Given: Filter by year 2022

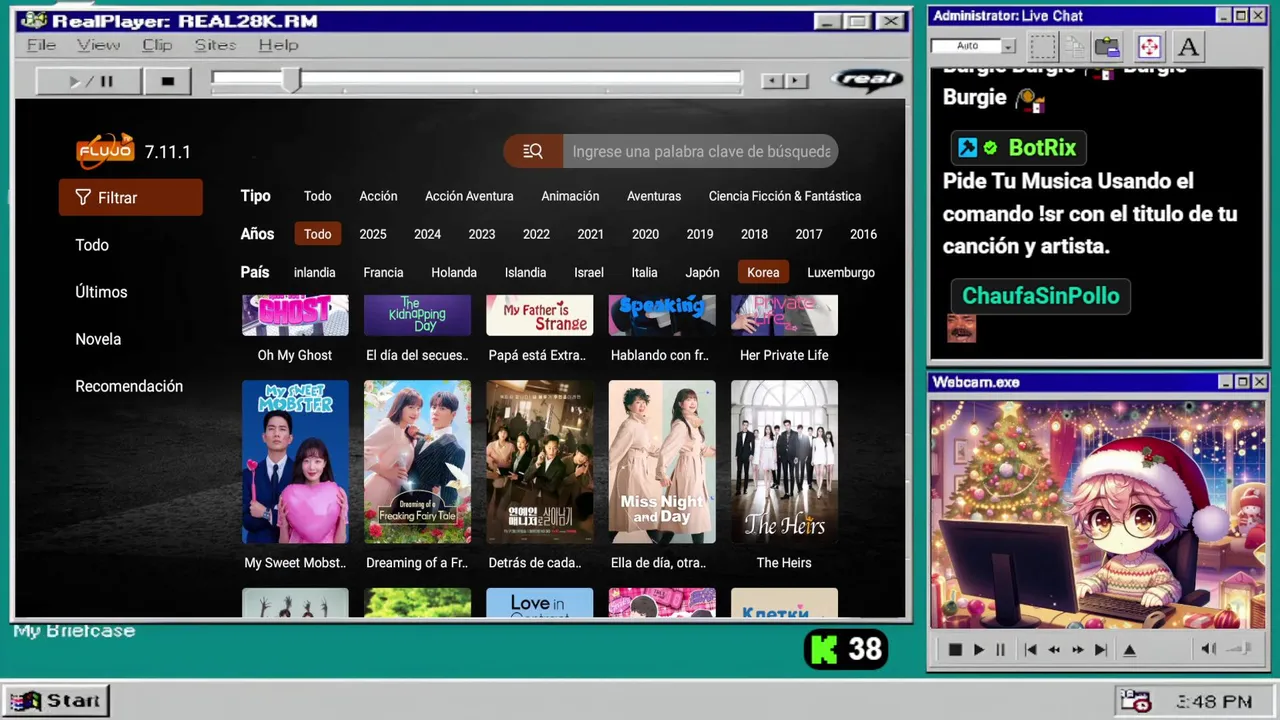Looking at the screenshot, I should pyautogui.click(x=536, y=234).
